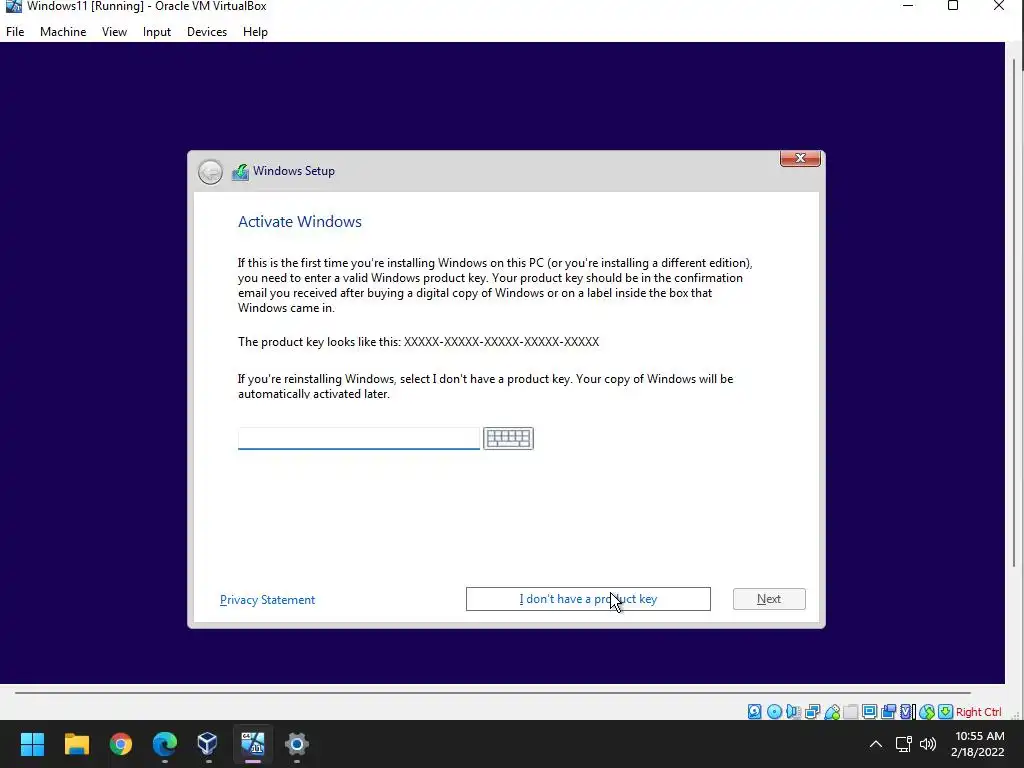Maximize the VirtualBox window
Image resolution: width=1024 pixels, height=768 pixels.
click(x=953, y=6)
